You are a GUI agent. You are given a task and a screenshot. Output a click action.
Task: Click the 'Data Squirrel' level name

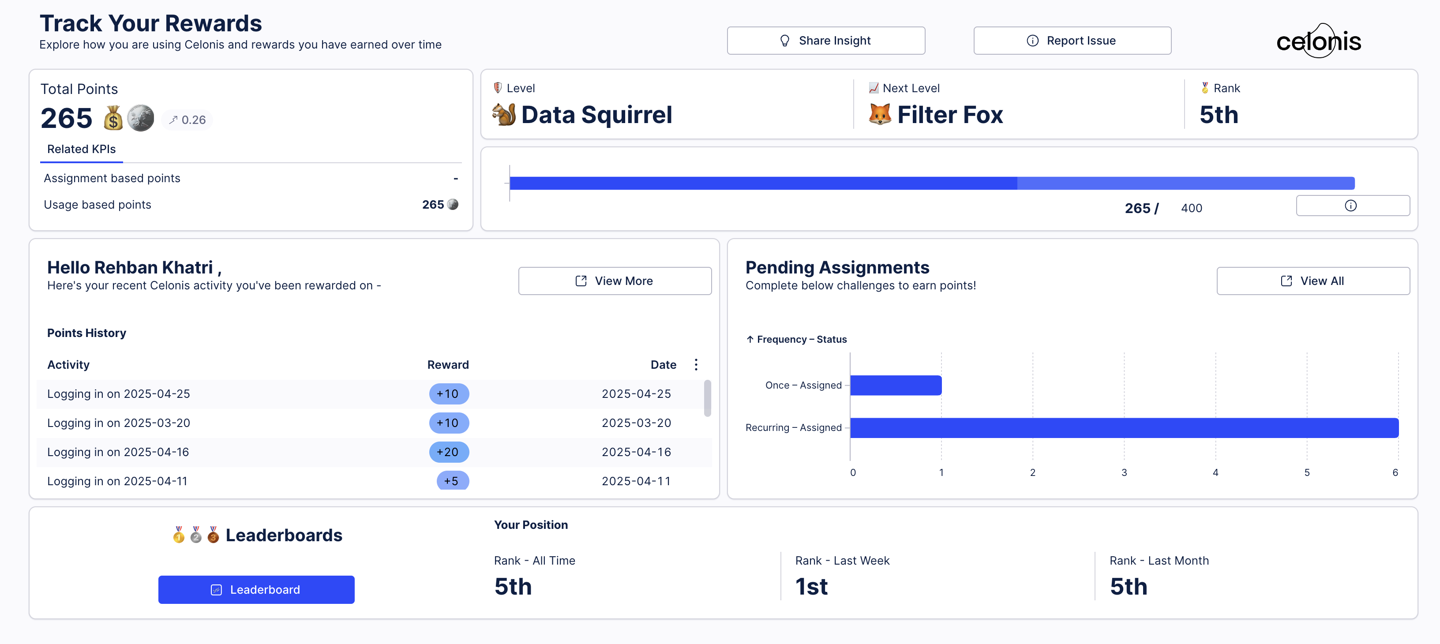(x=597, y=115)
